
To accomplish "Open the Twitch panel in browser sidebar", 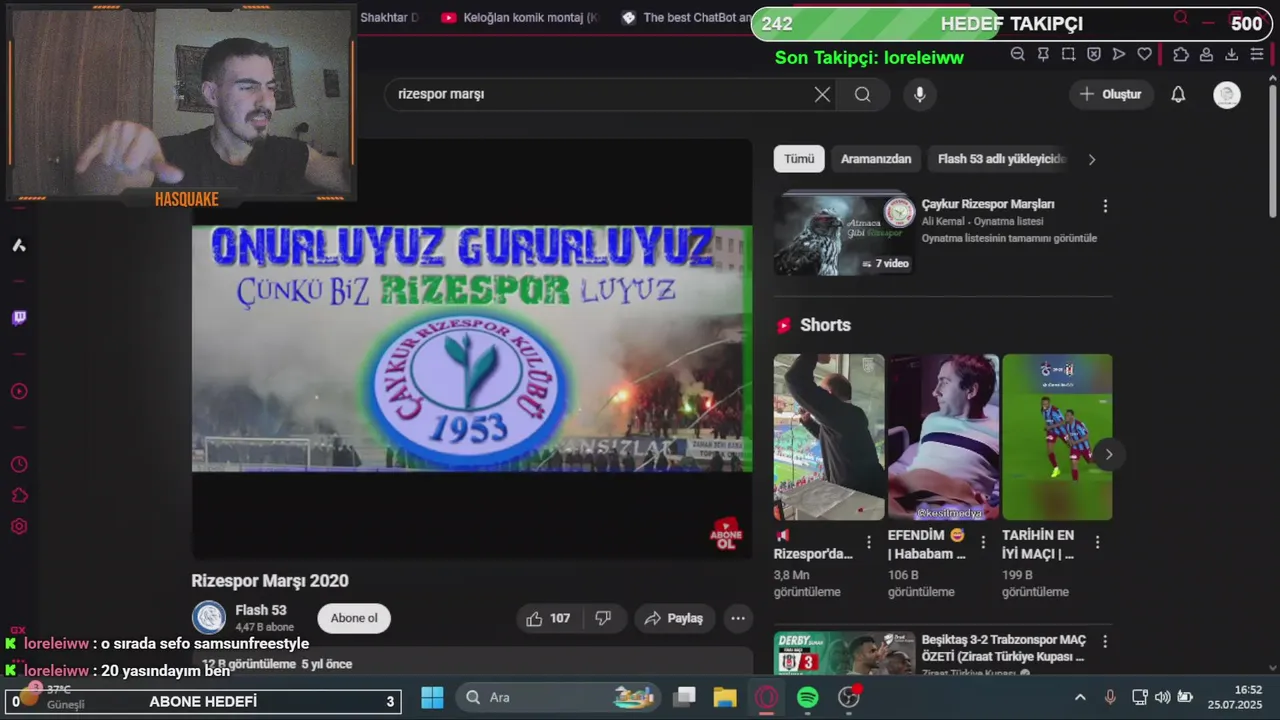I will pyautogui.click(x=19, y=318).
